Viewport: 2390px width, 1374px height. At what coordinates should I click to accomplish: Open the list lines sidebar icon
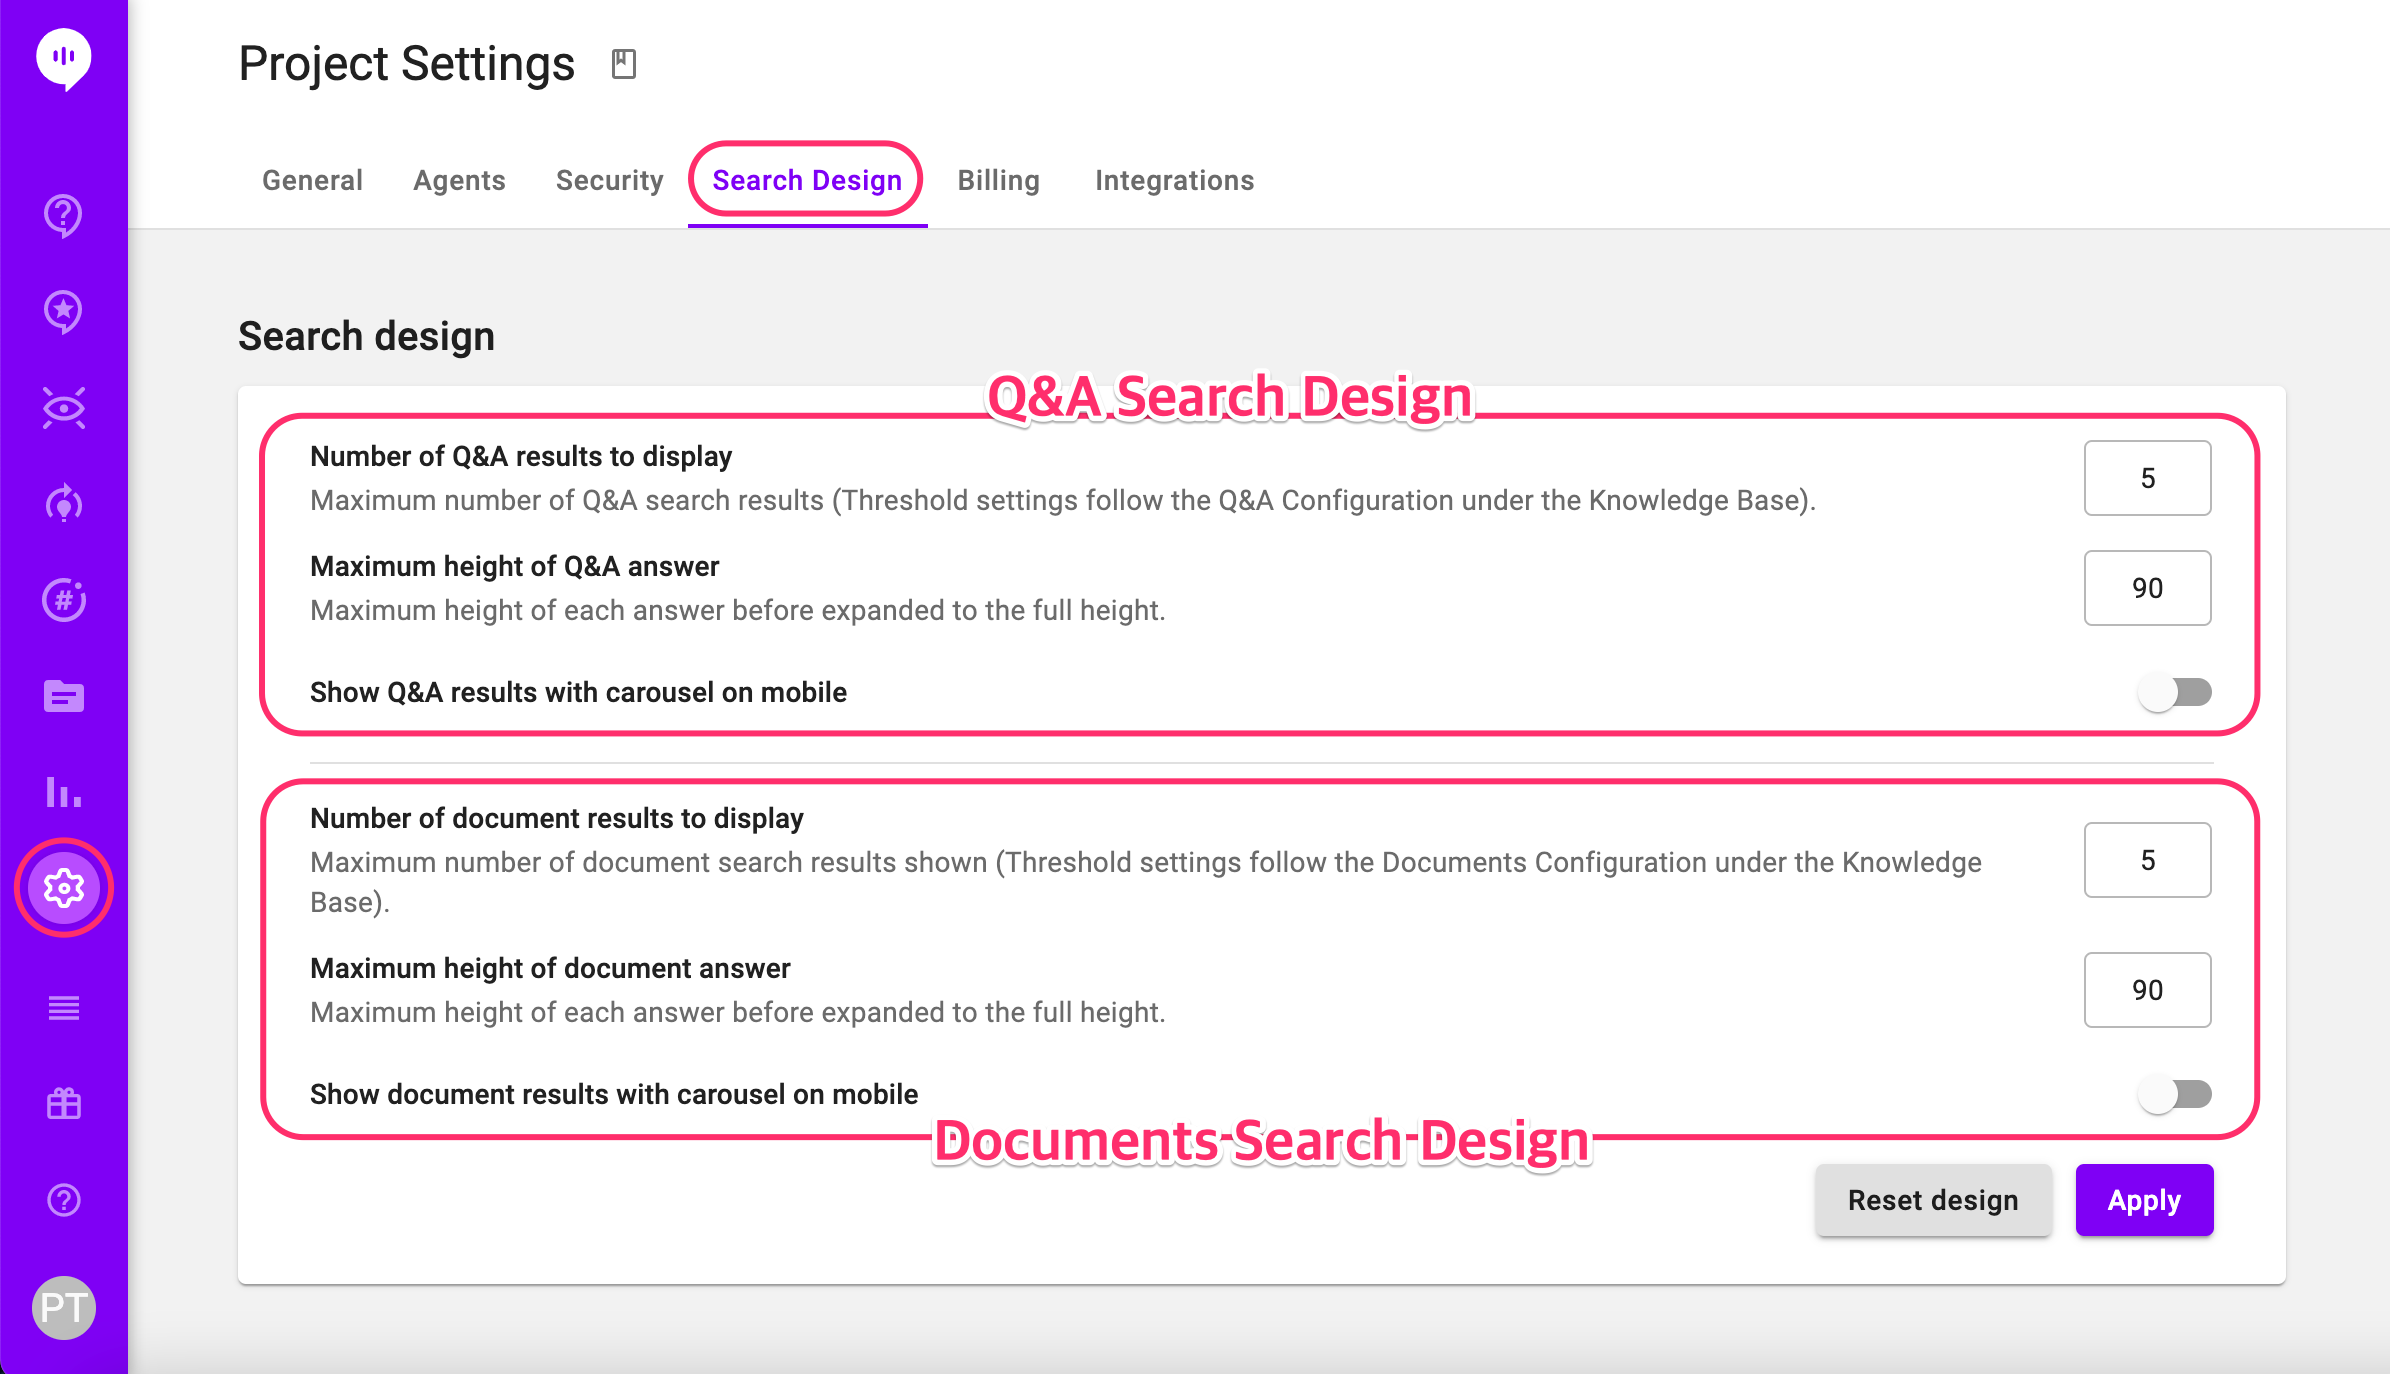pos(63,1008)
